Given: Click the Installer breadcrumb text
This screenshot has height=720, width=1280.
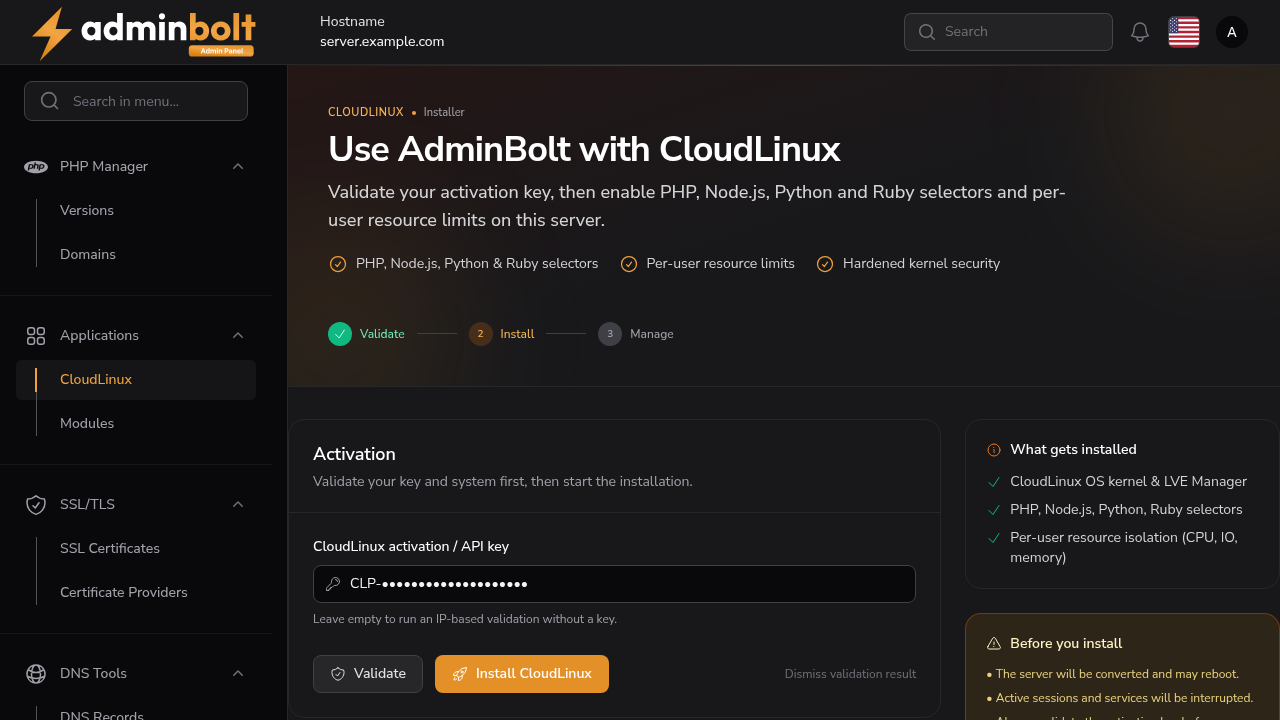Looking at the screenshot, I should pyautogui.click(x=444, y=112).
